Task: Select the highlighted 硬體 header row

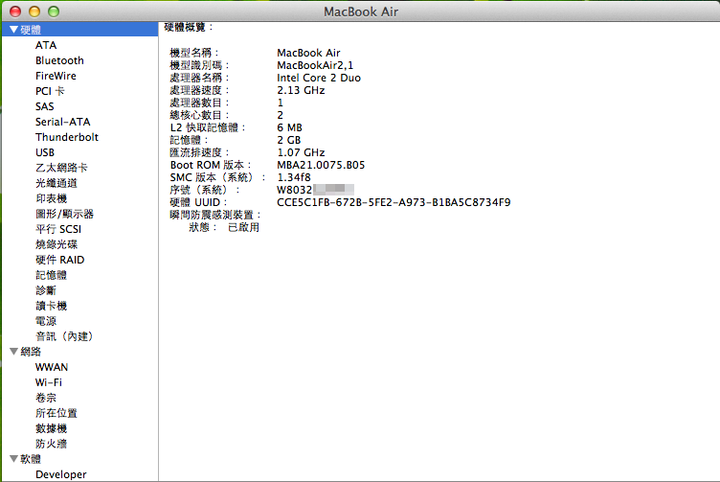Action: 80,30
